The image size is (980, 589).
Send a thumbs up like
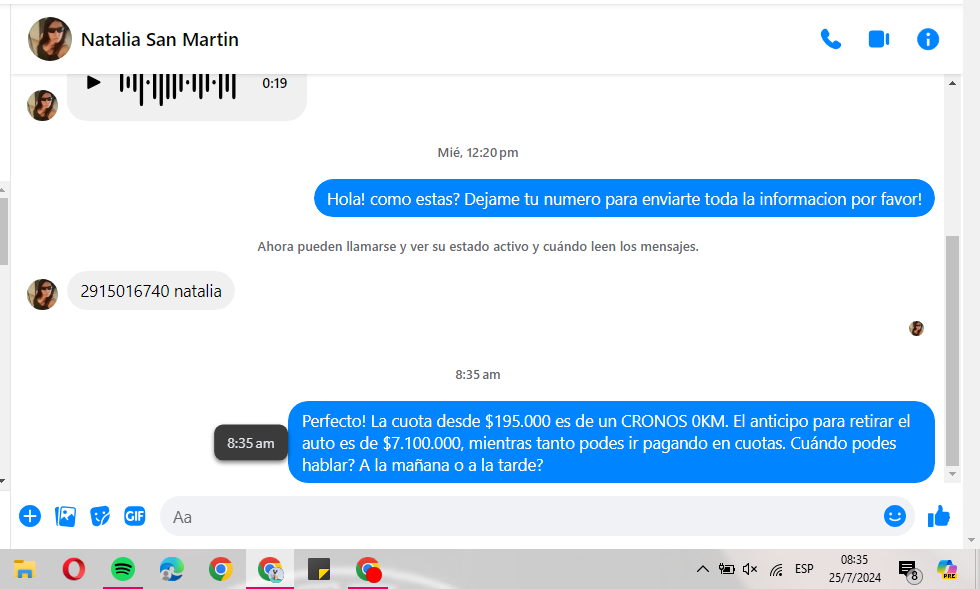click(939, 516)
